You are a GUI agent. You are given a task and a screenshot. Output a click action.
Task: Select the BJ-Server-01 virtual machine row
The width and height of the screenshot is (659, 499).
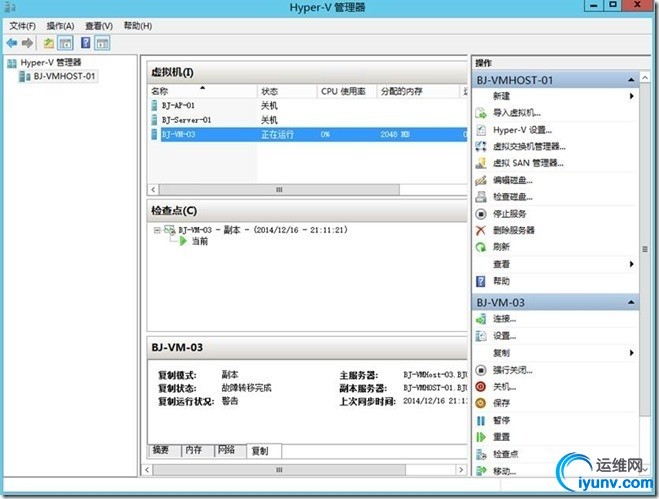tap(307, 120)
